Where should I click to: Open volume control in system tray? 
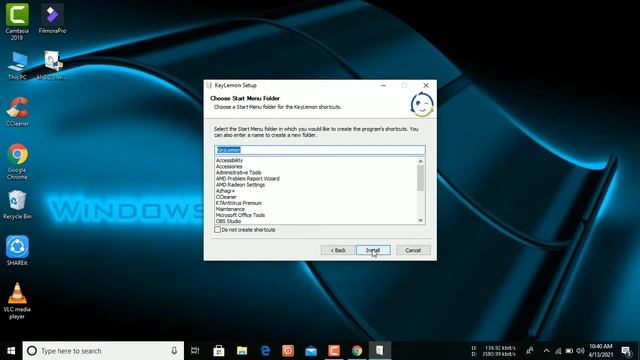(x=580, y=351)
